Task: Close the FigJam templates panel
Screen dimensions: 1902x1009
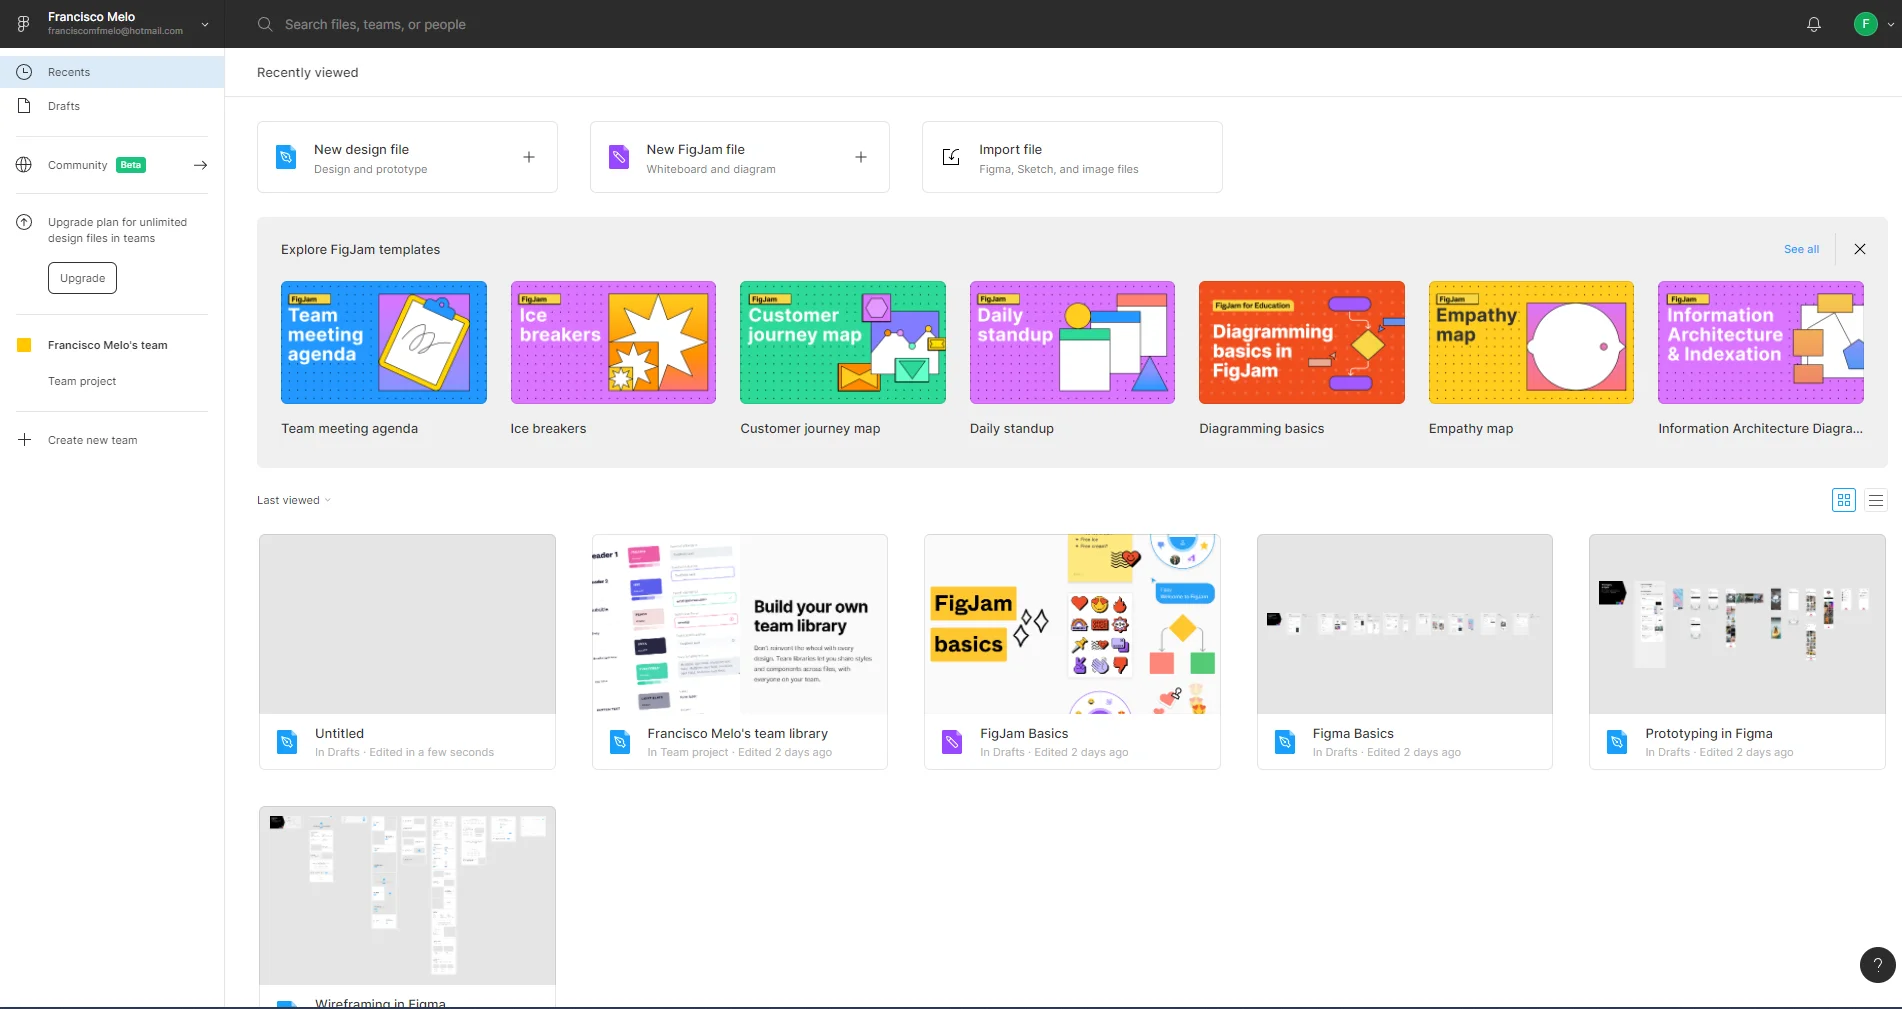Action: [1860, 249]
